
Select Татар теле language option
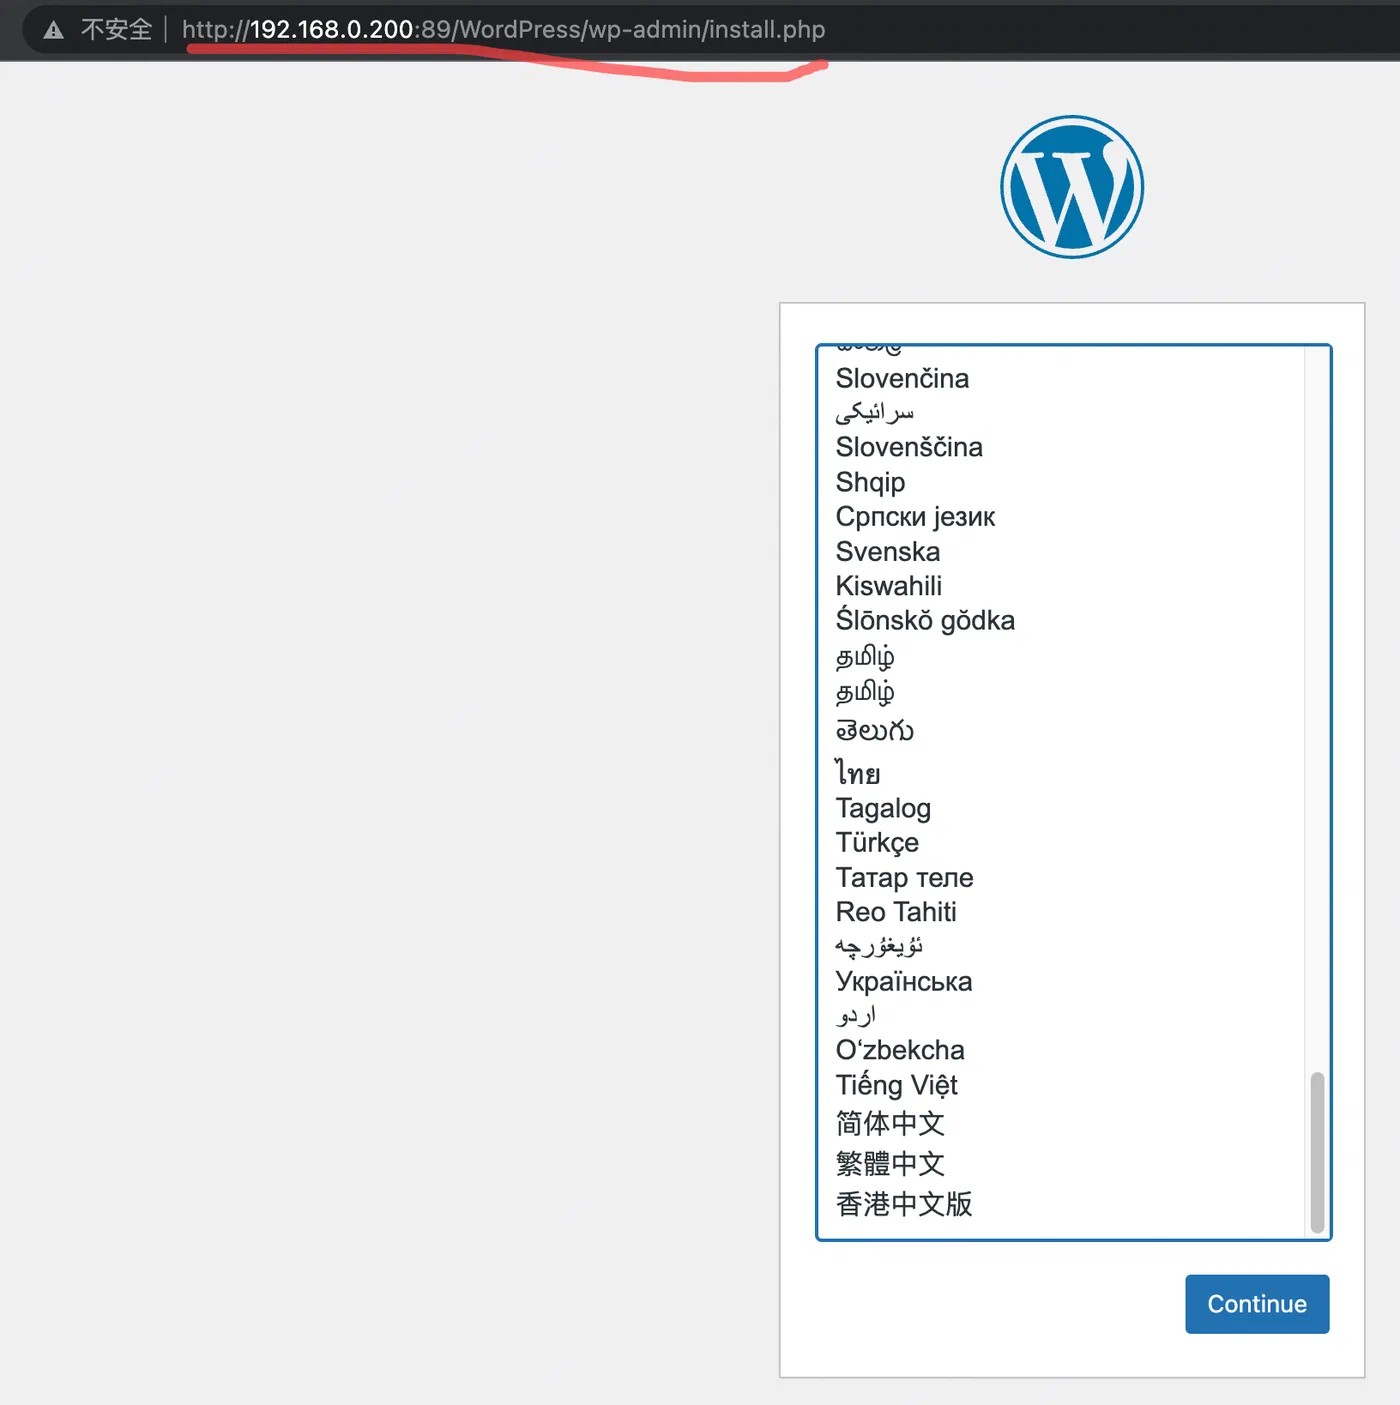tap(904, 878)
